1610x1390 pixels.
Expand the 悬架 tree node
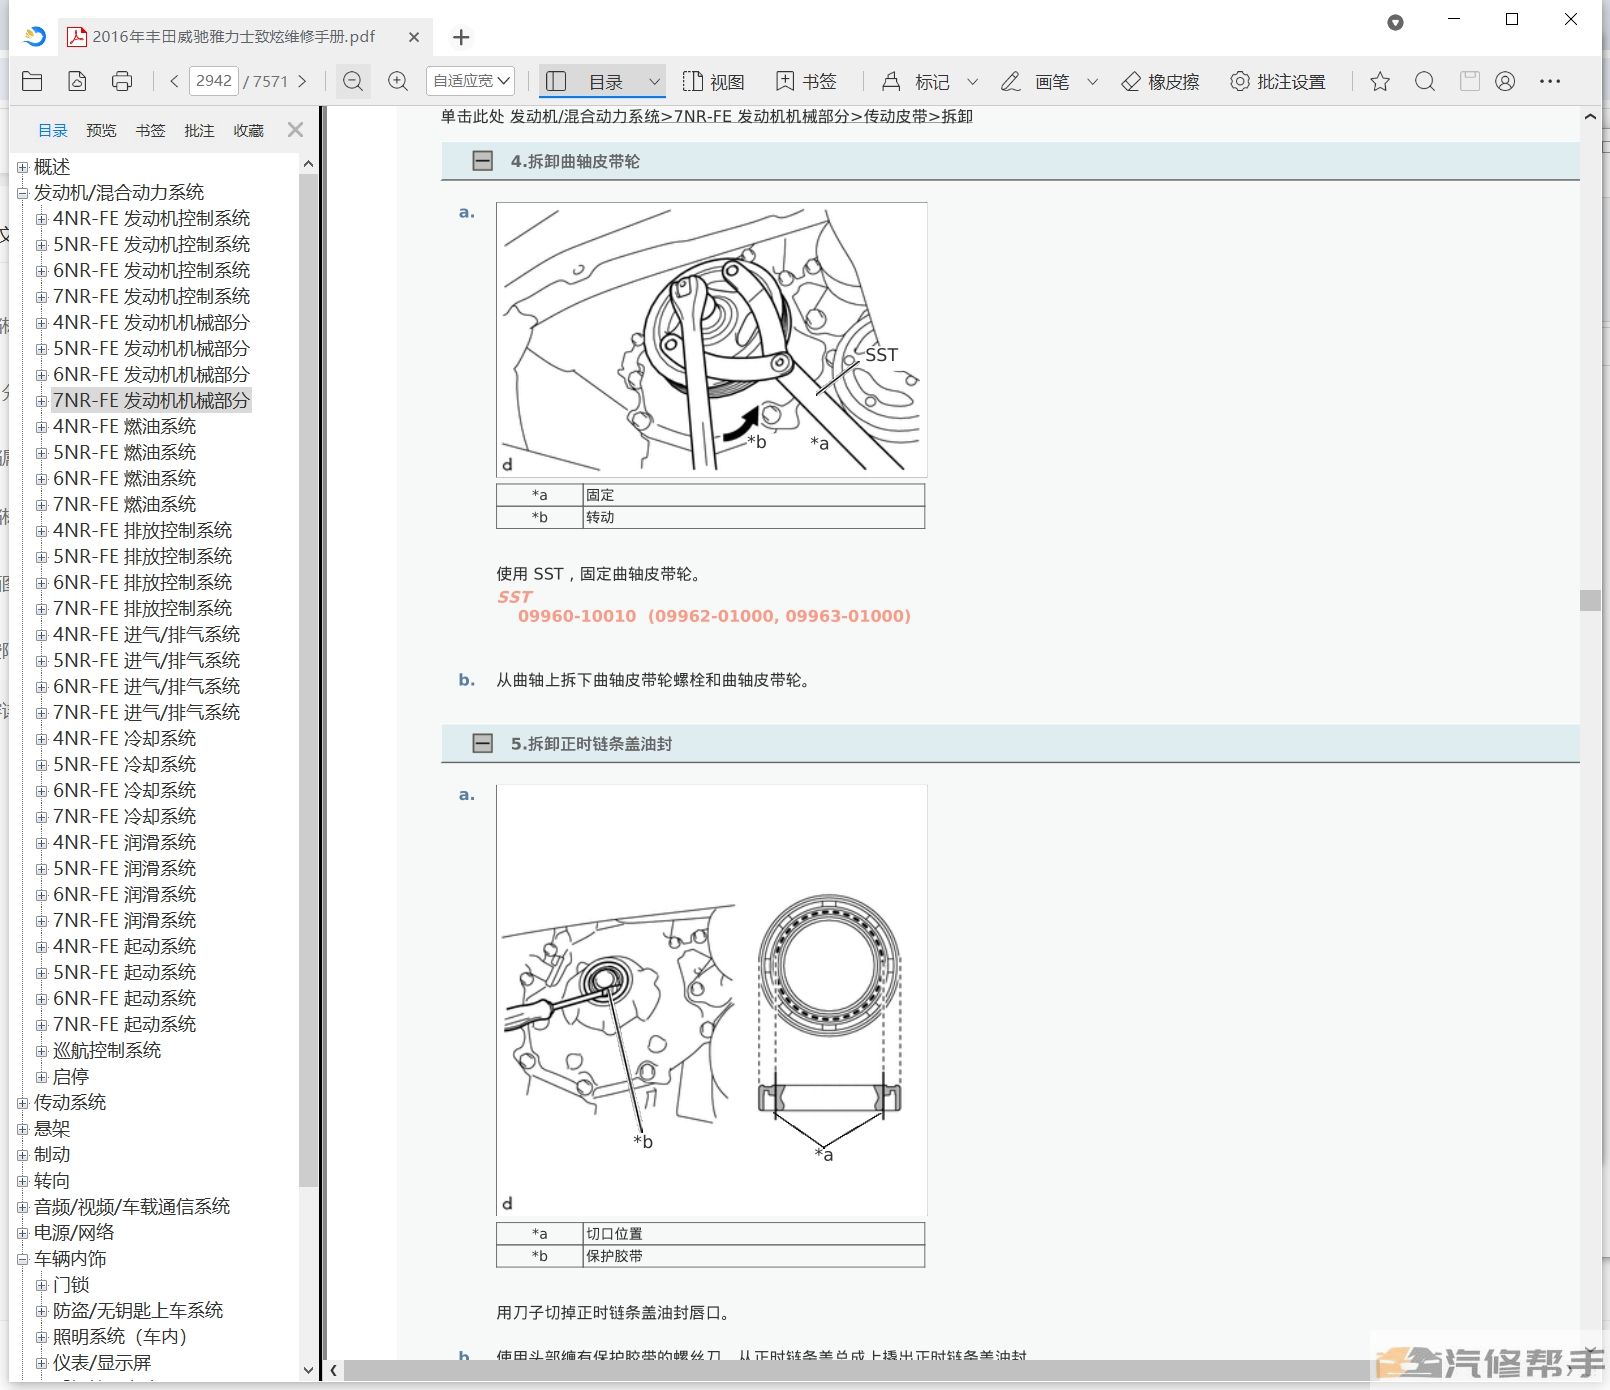click(22, 1129)
